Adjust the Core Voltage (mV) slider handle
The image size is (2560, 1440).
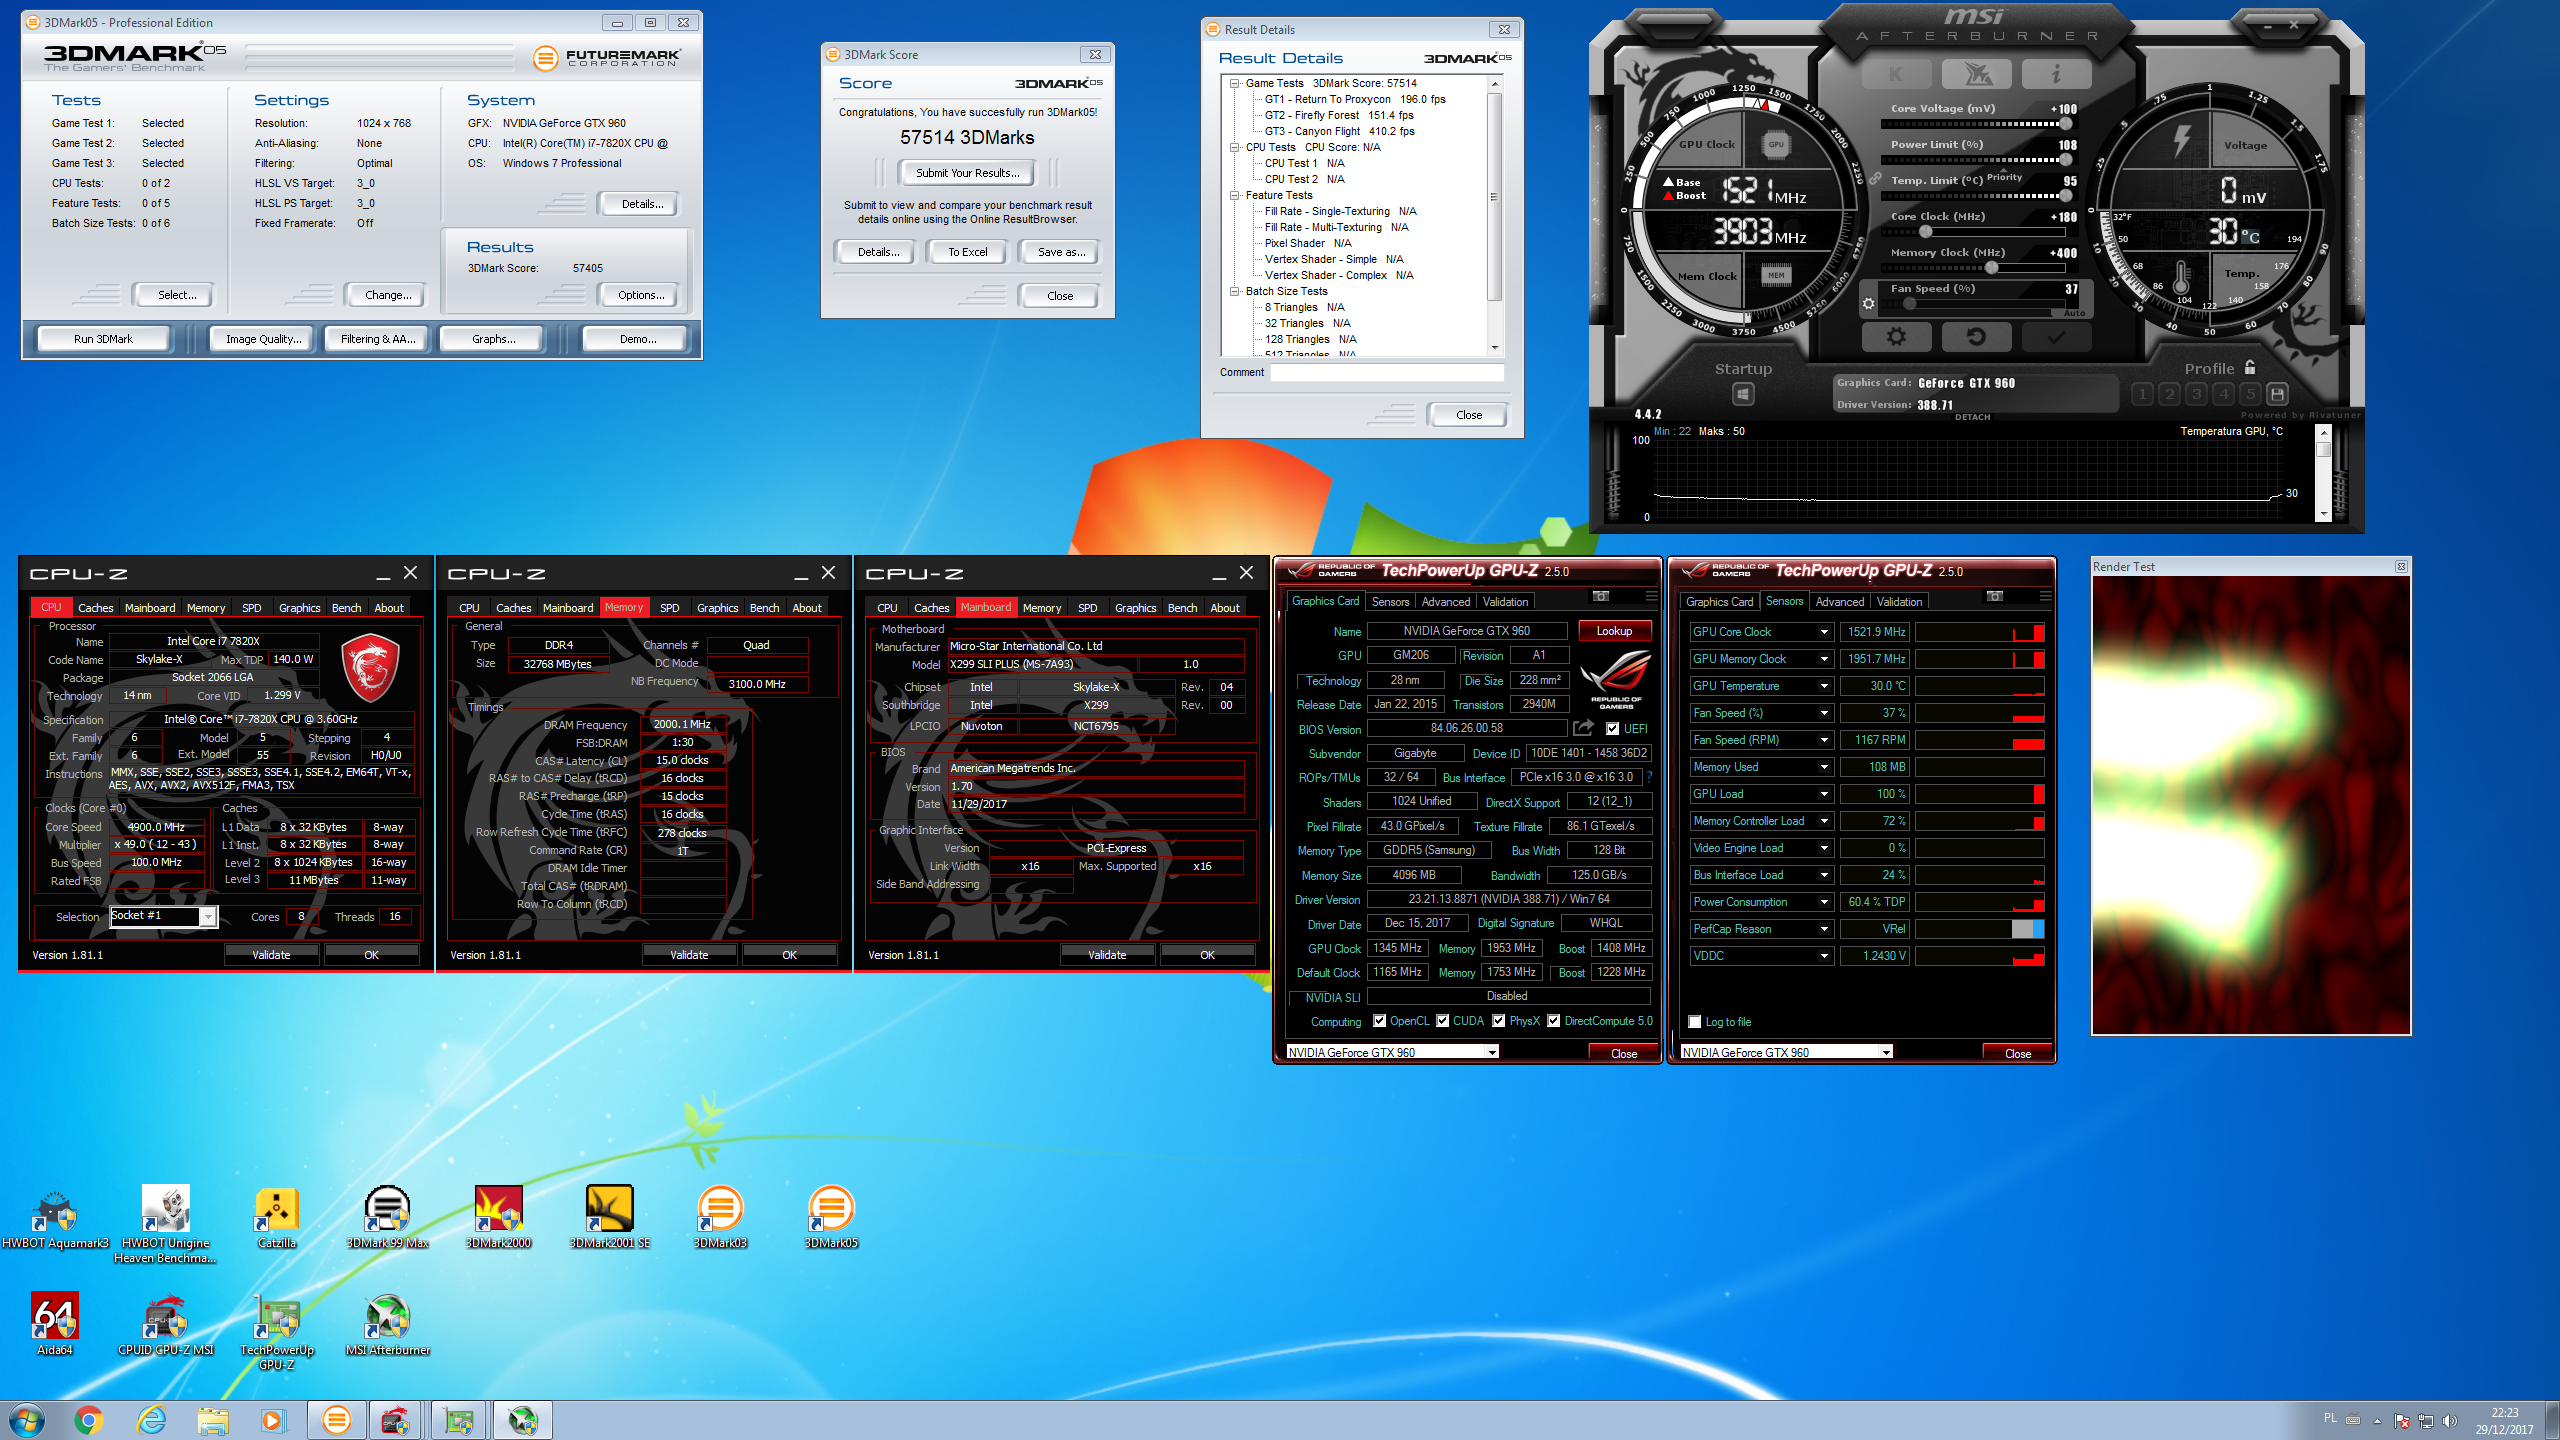(2065, 124)
